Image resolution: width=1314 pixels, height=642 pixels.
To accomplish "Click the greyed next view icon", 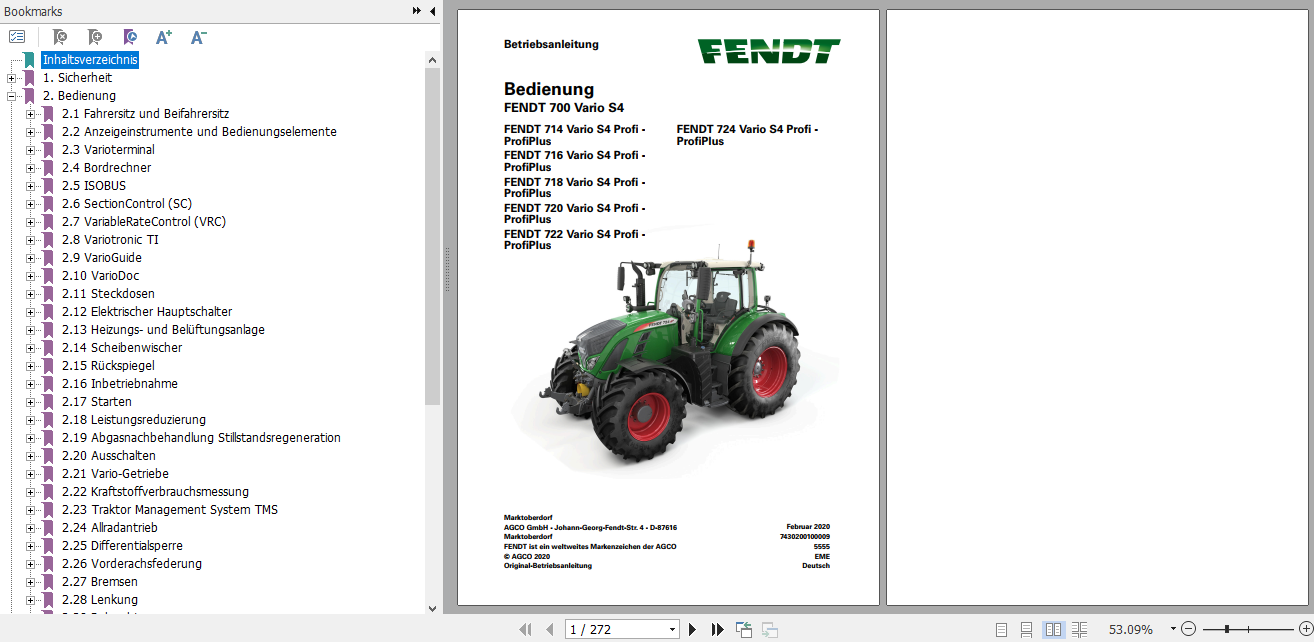I will 769,629.
